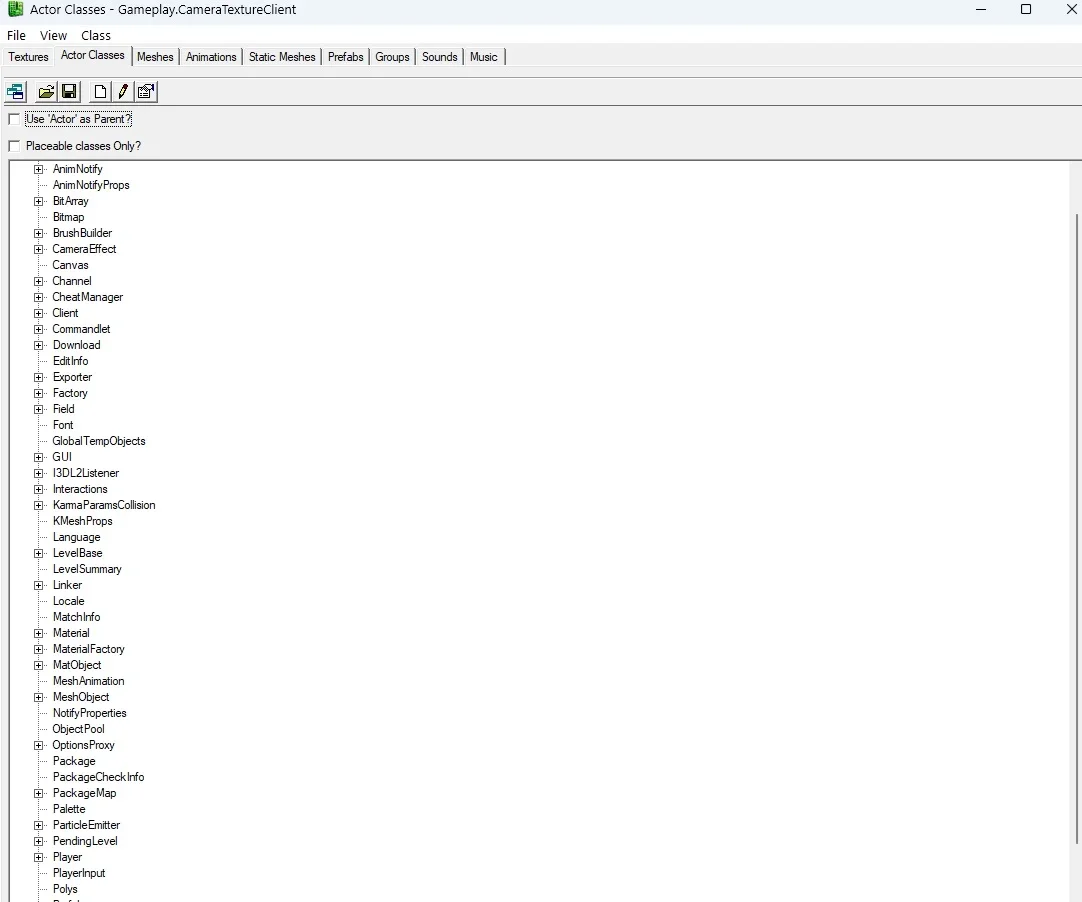Select the Interactions class label
The image size is (1082, 902).
(x=80, y=489)
